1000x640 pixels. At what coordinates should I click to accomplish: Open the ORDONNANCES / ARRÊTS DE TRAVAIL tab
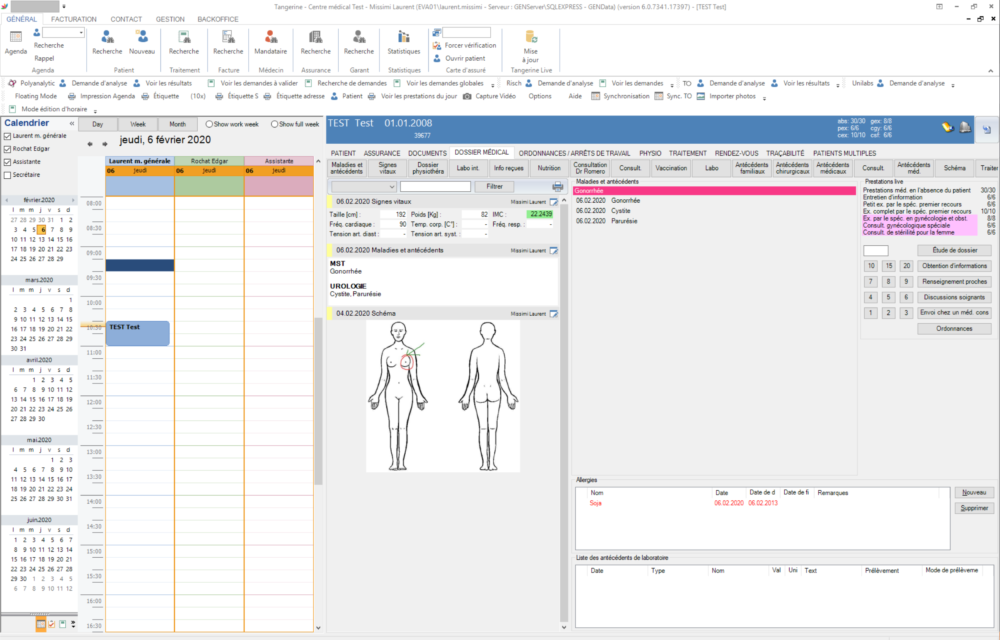click(574, 152)
